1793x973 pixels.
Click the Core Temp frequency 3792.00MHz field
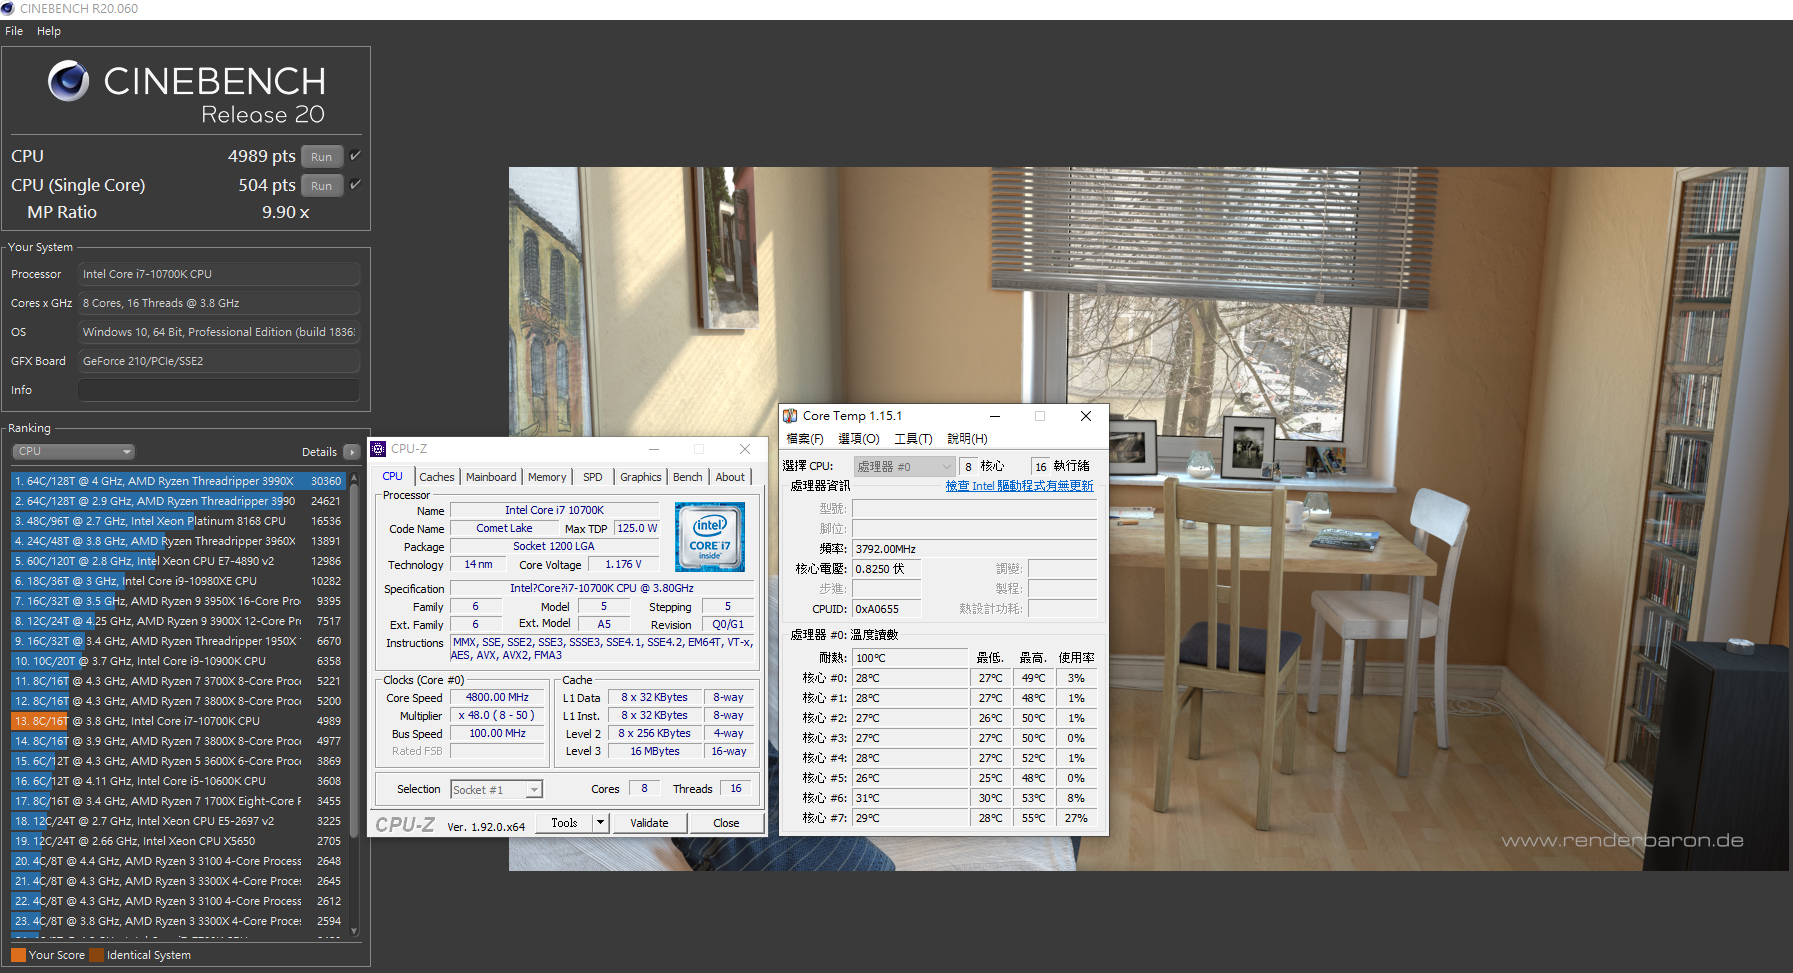(x=974, y=549)
